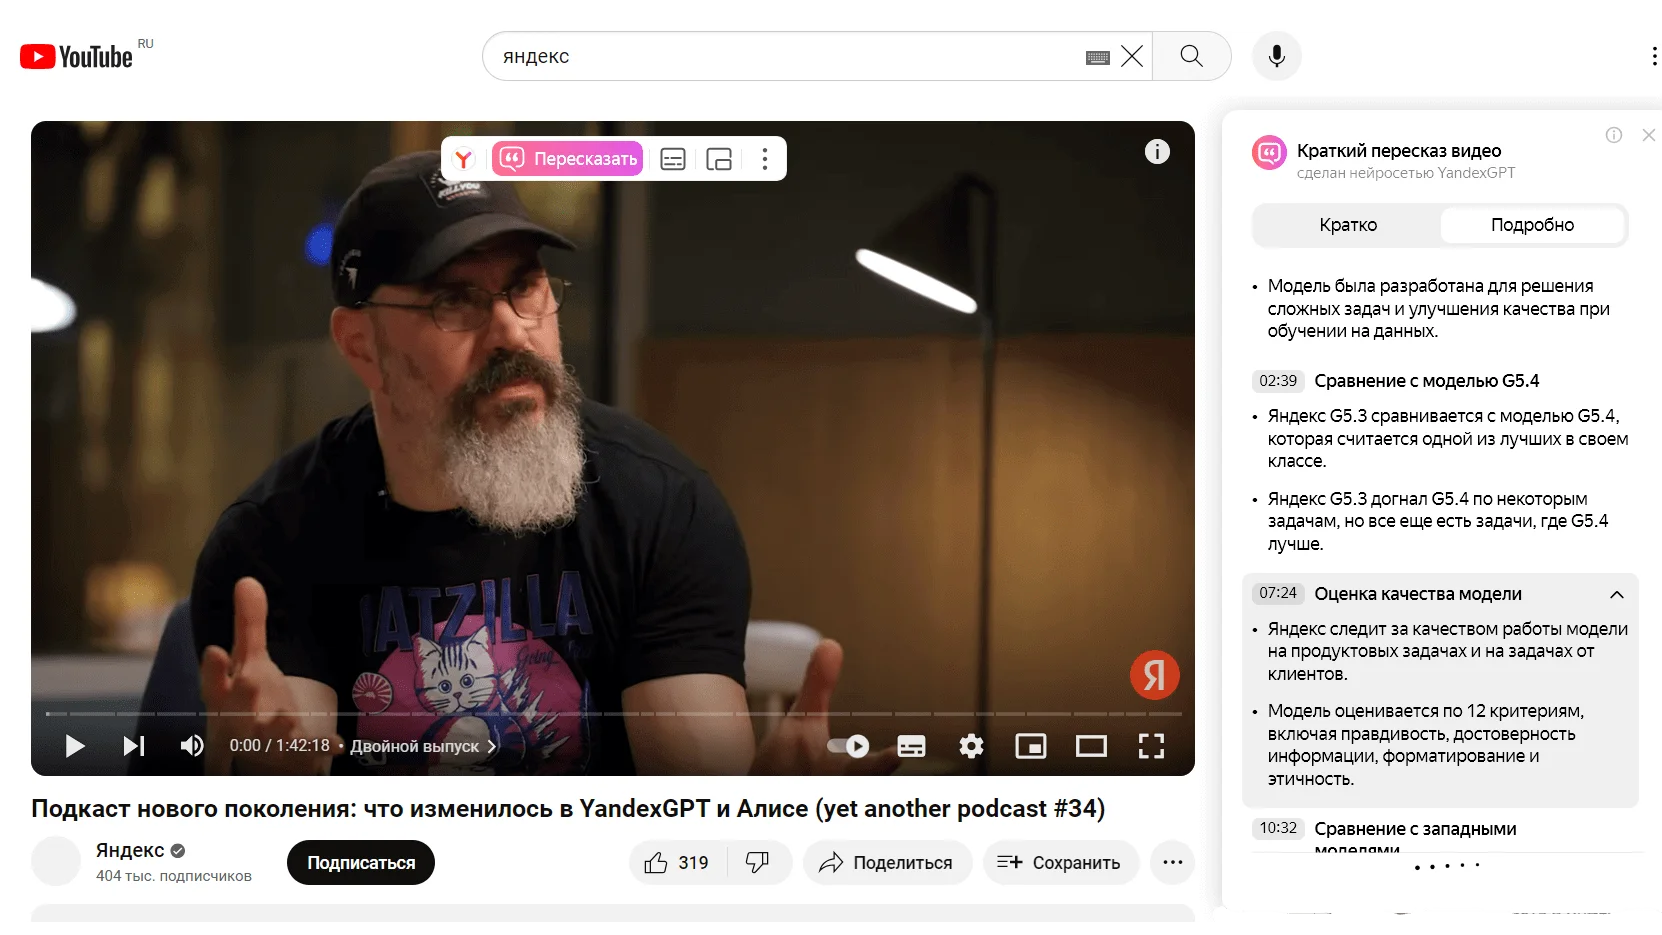Play the video
The height and width of the screenshot is (935, 1662).
pyautogui.click(x=74, y=746)
